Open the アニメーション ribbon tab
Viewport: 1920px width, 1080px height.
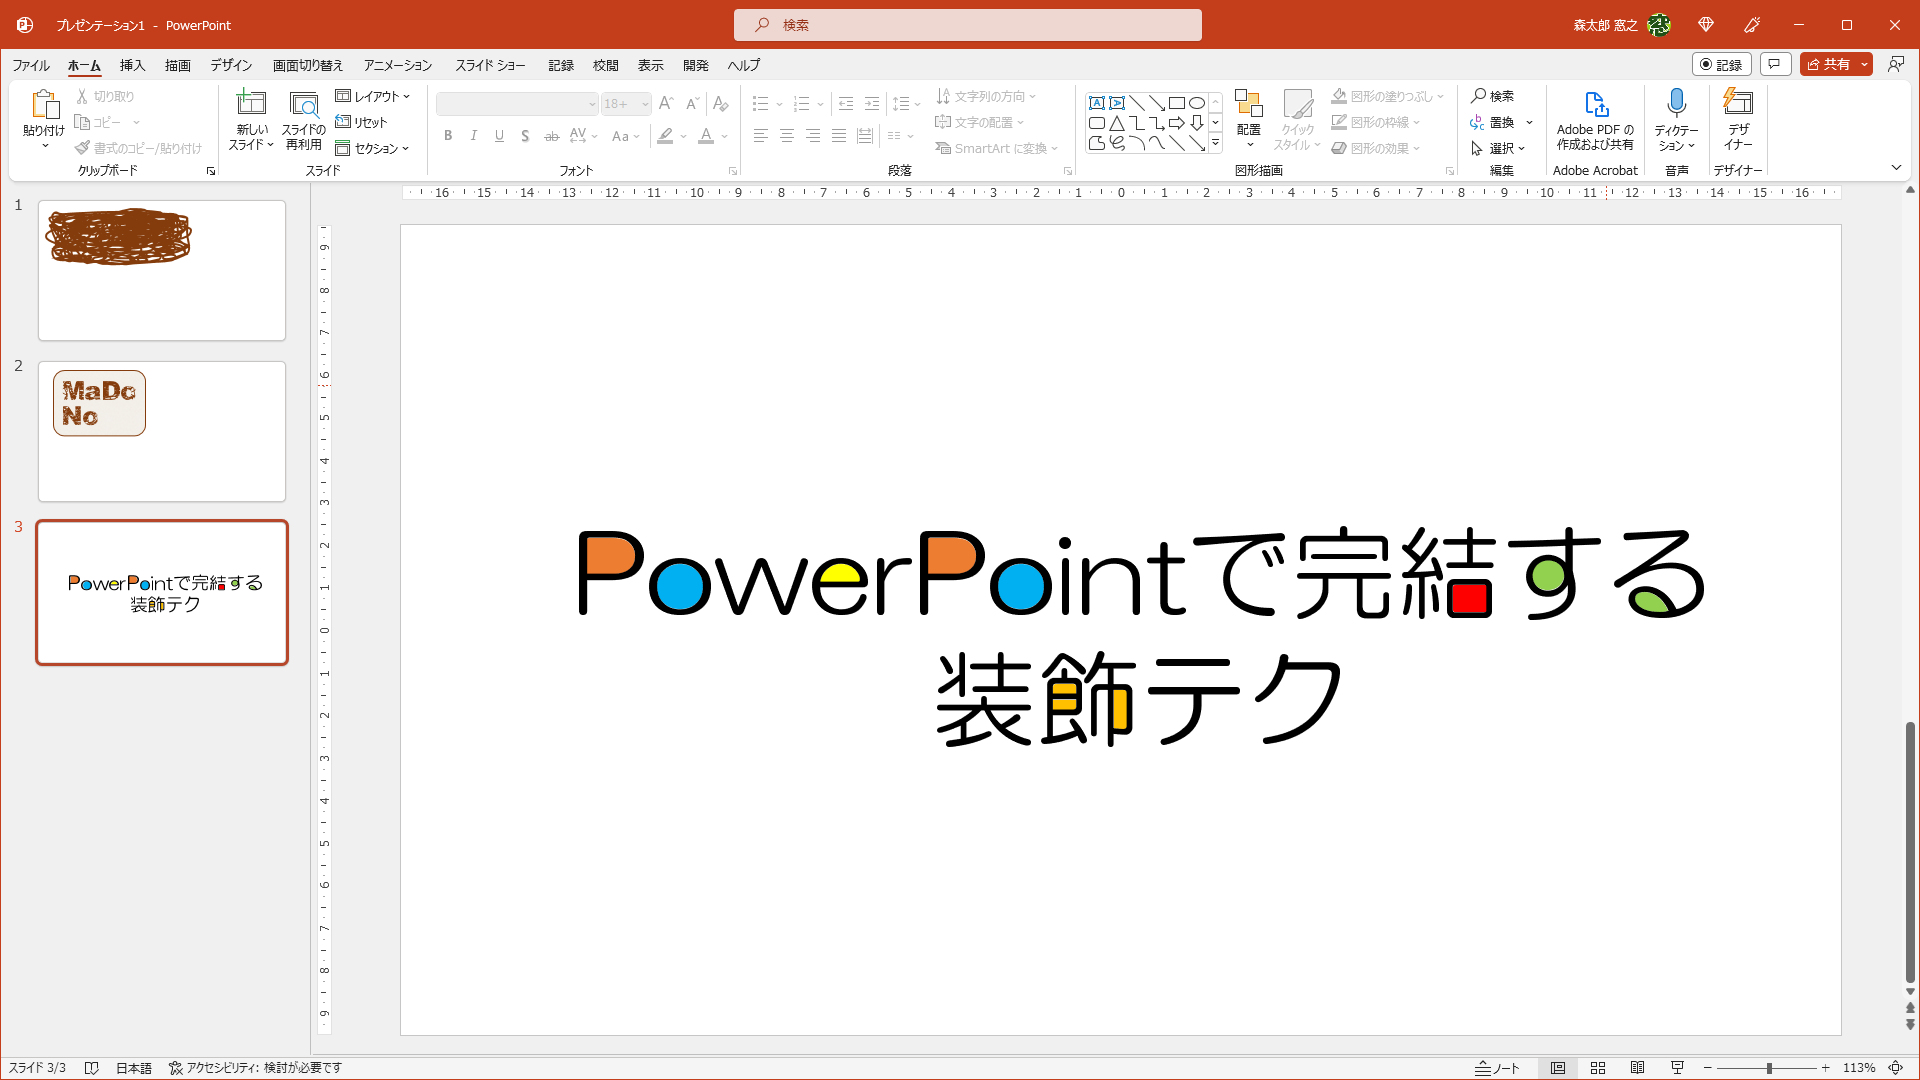pos(396,65)
